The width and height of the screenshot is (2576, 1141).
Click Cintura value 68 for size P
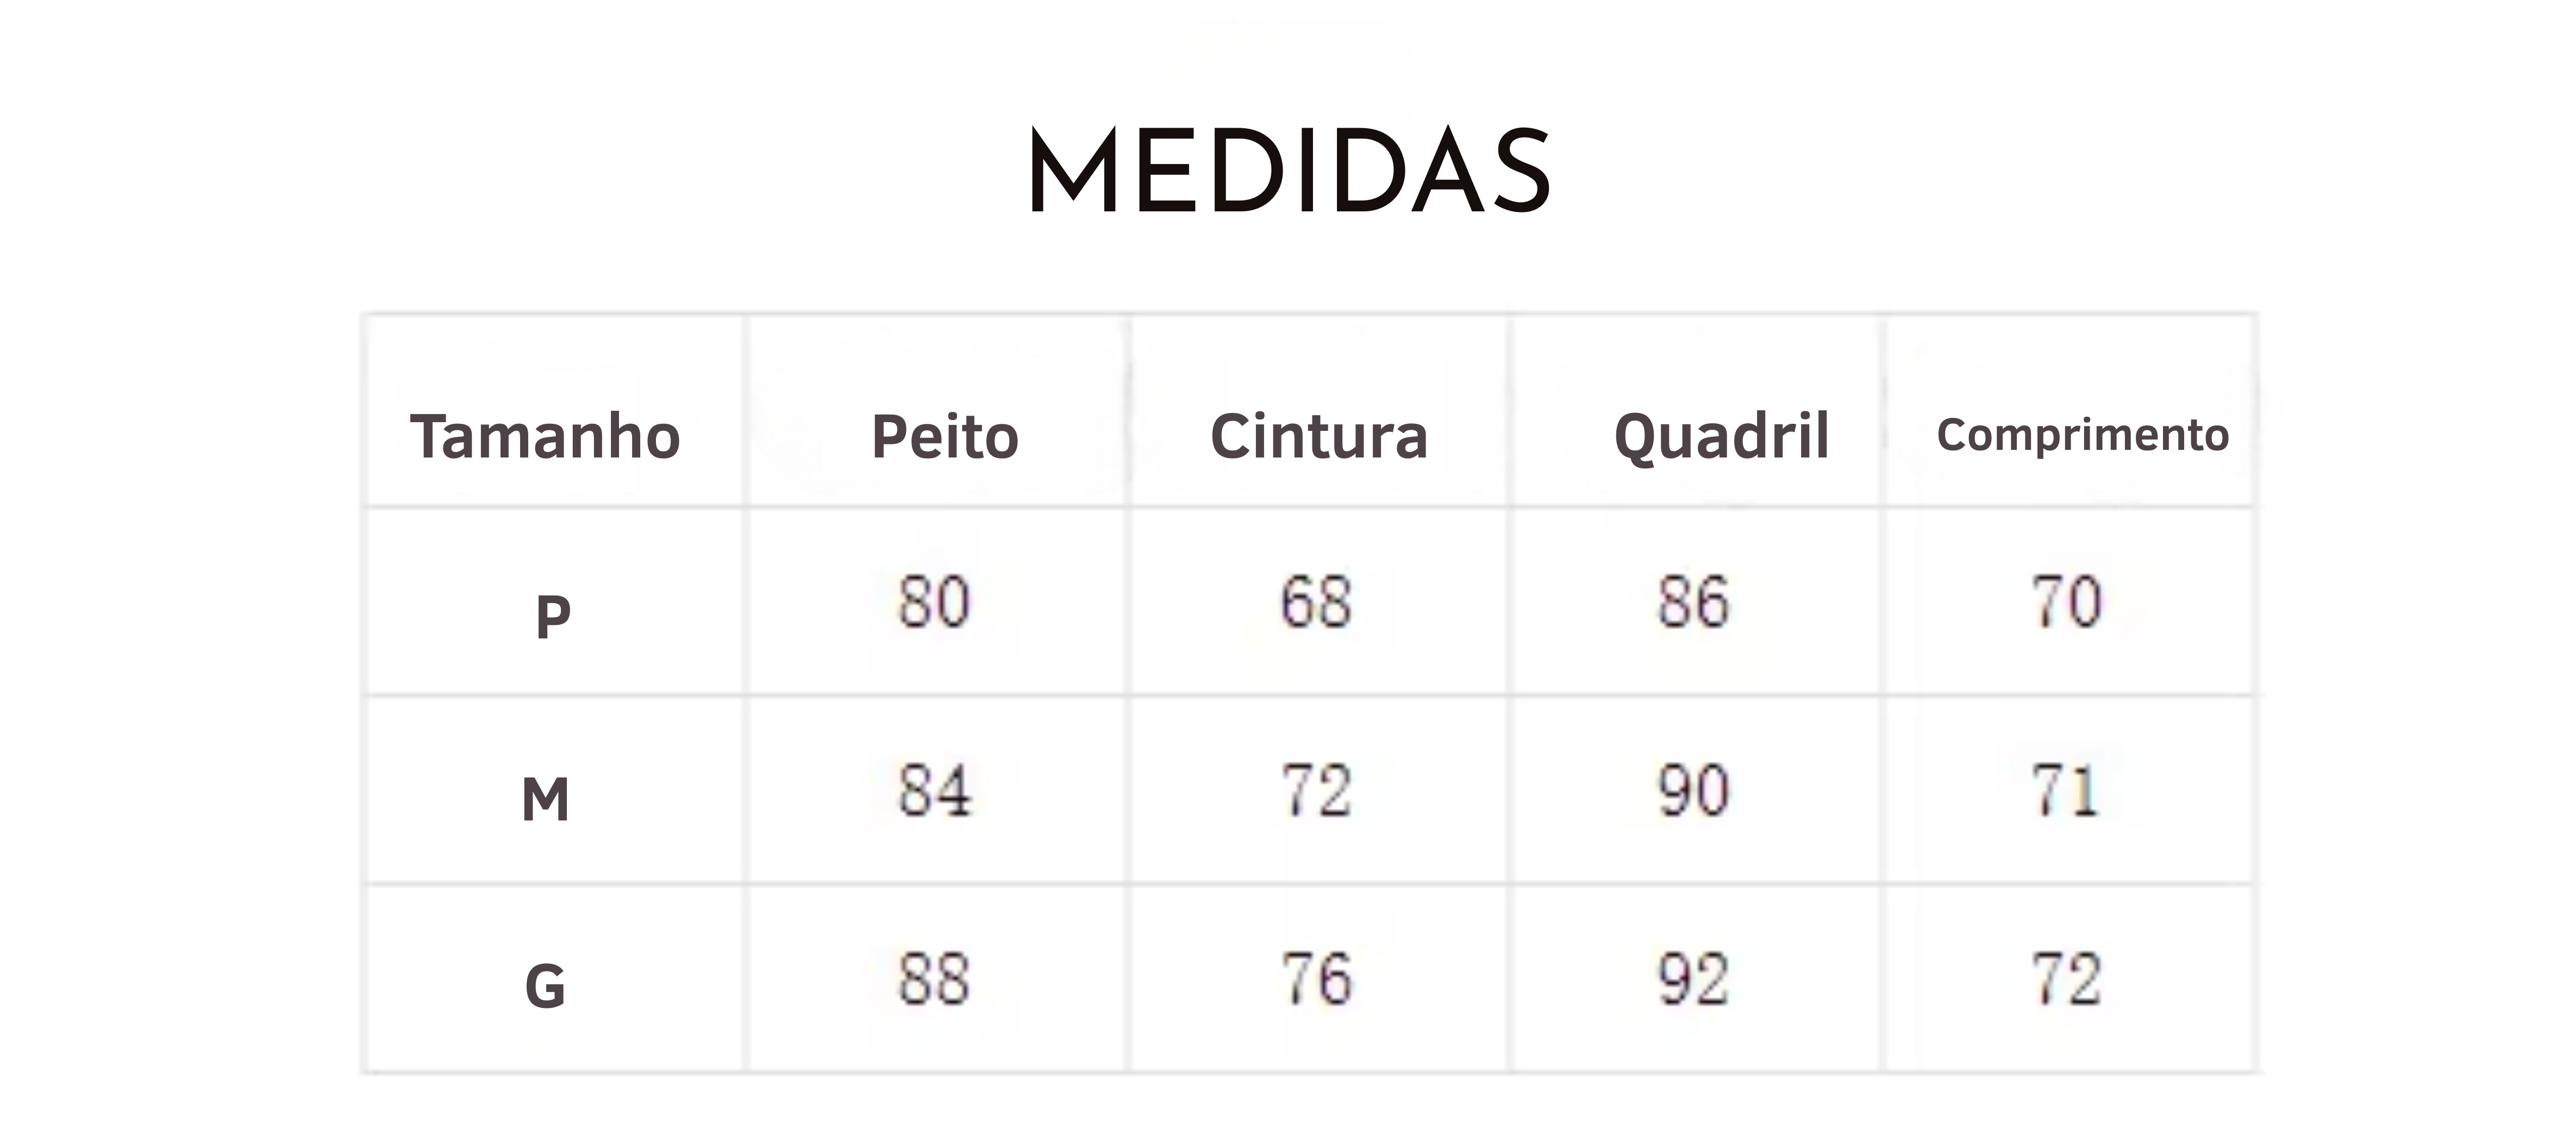pos(1317,603)
